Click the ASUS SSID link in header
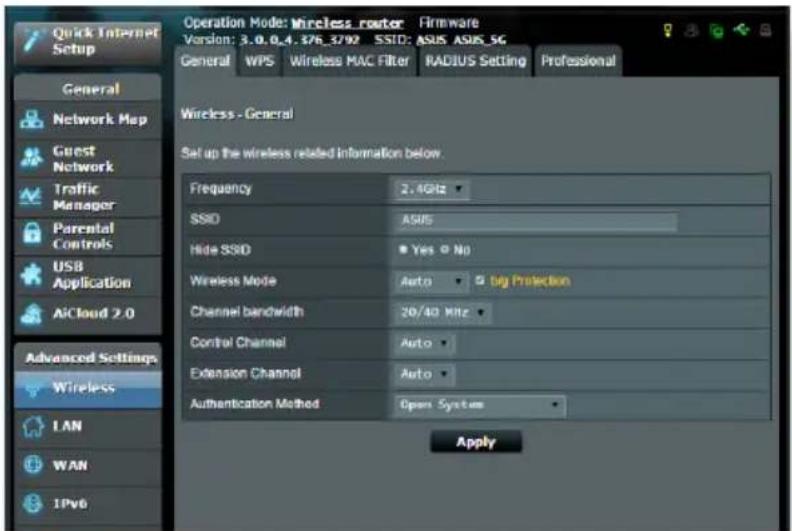The width and height of the screenshot is (792, 531). pyautogui.click(x=432, y=39)
